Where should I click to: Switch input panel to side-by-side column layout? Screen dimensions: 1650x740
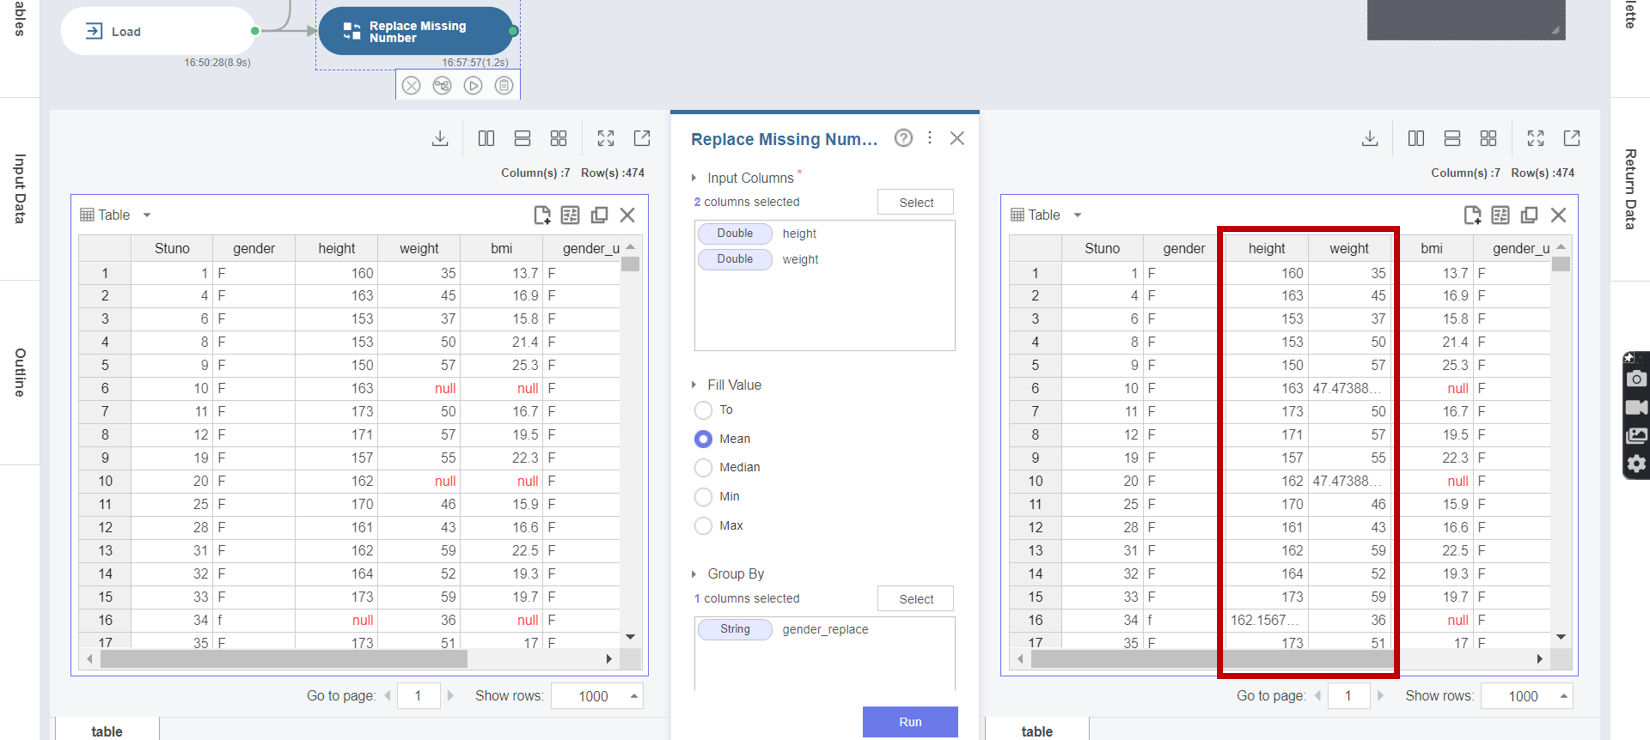[x=486, y=138]
